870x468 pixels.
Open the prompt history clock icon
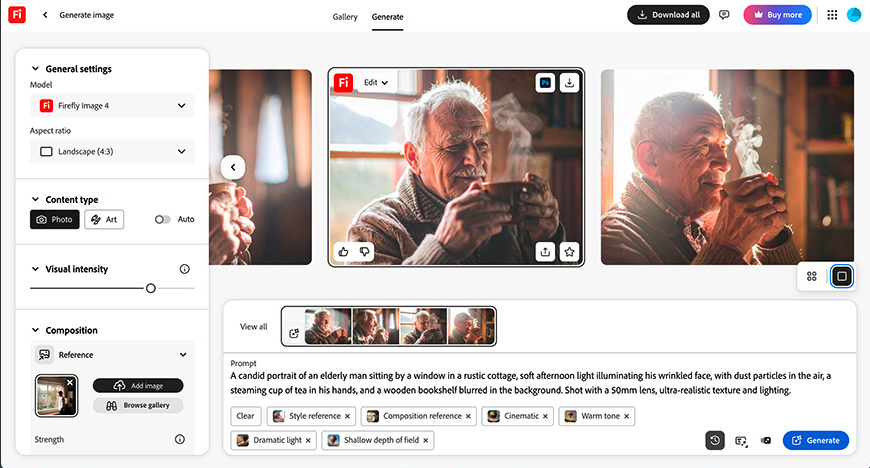point(715,440)
